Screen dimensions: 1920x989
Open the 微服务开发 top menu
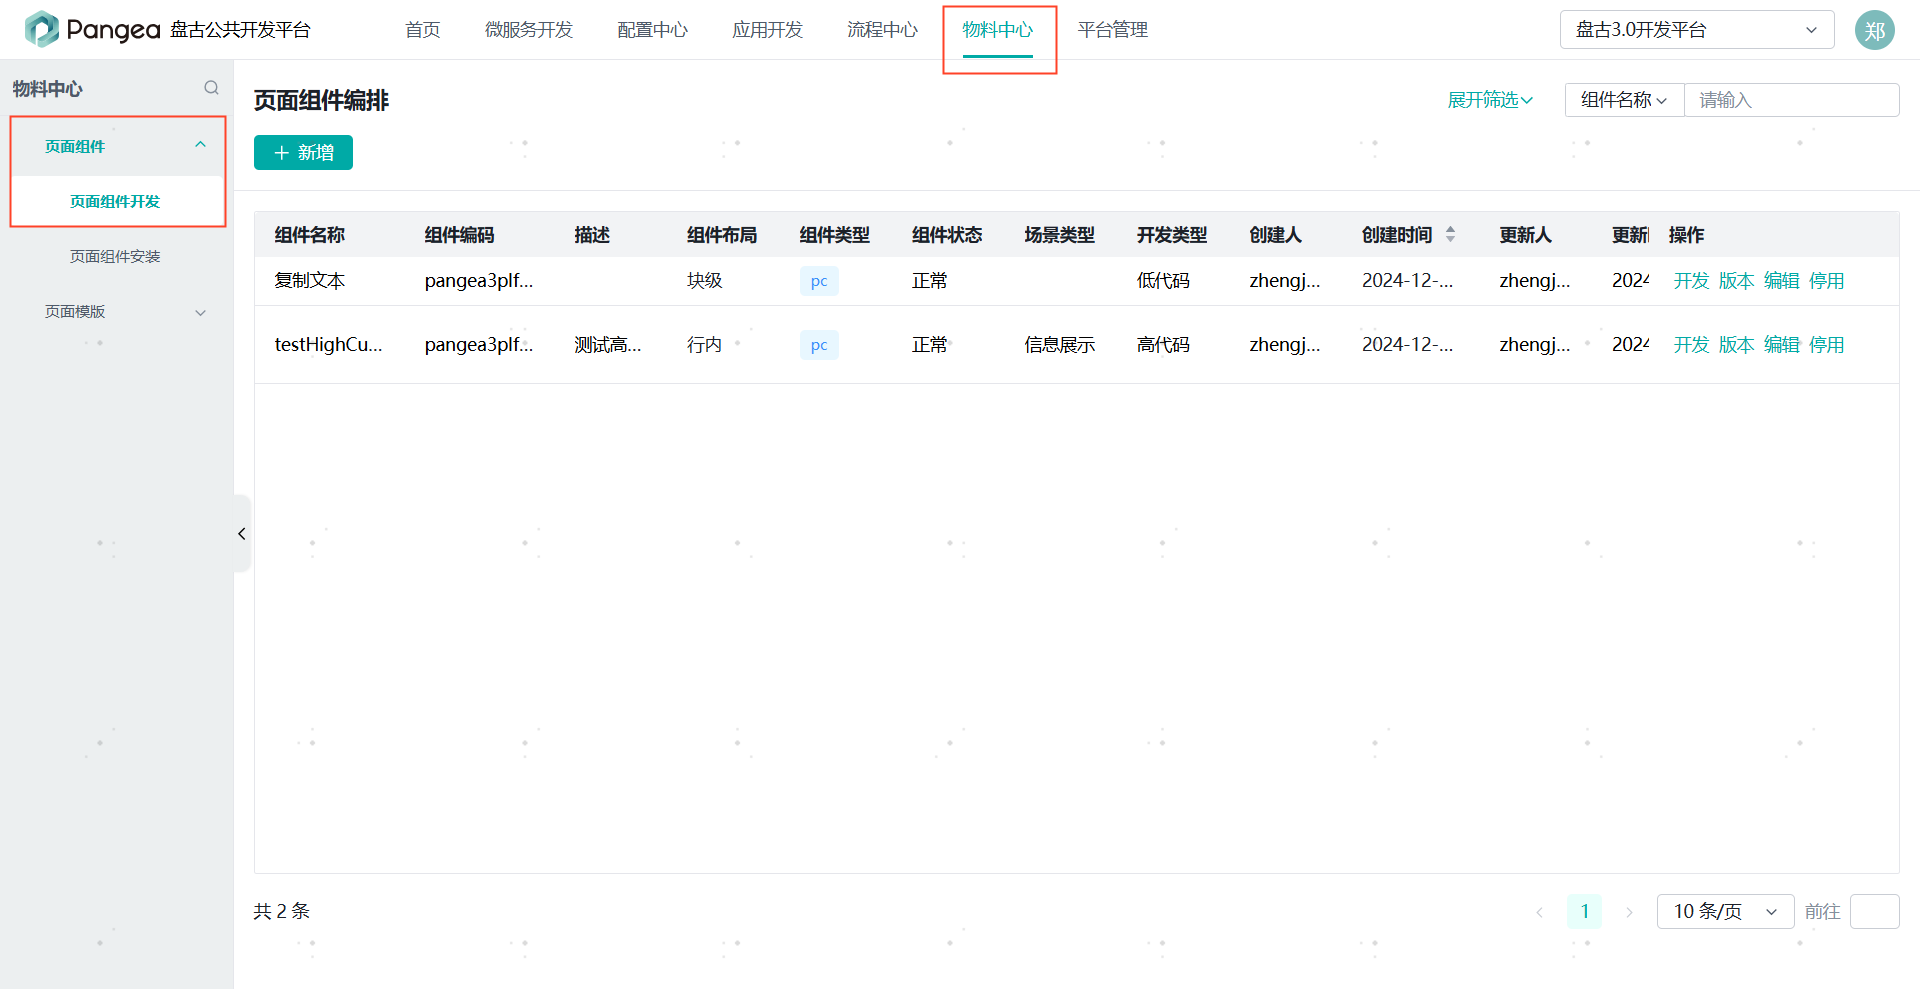point(529,30)
